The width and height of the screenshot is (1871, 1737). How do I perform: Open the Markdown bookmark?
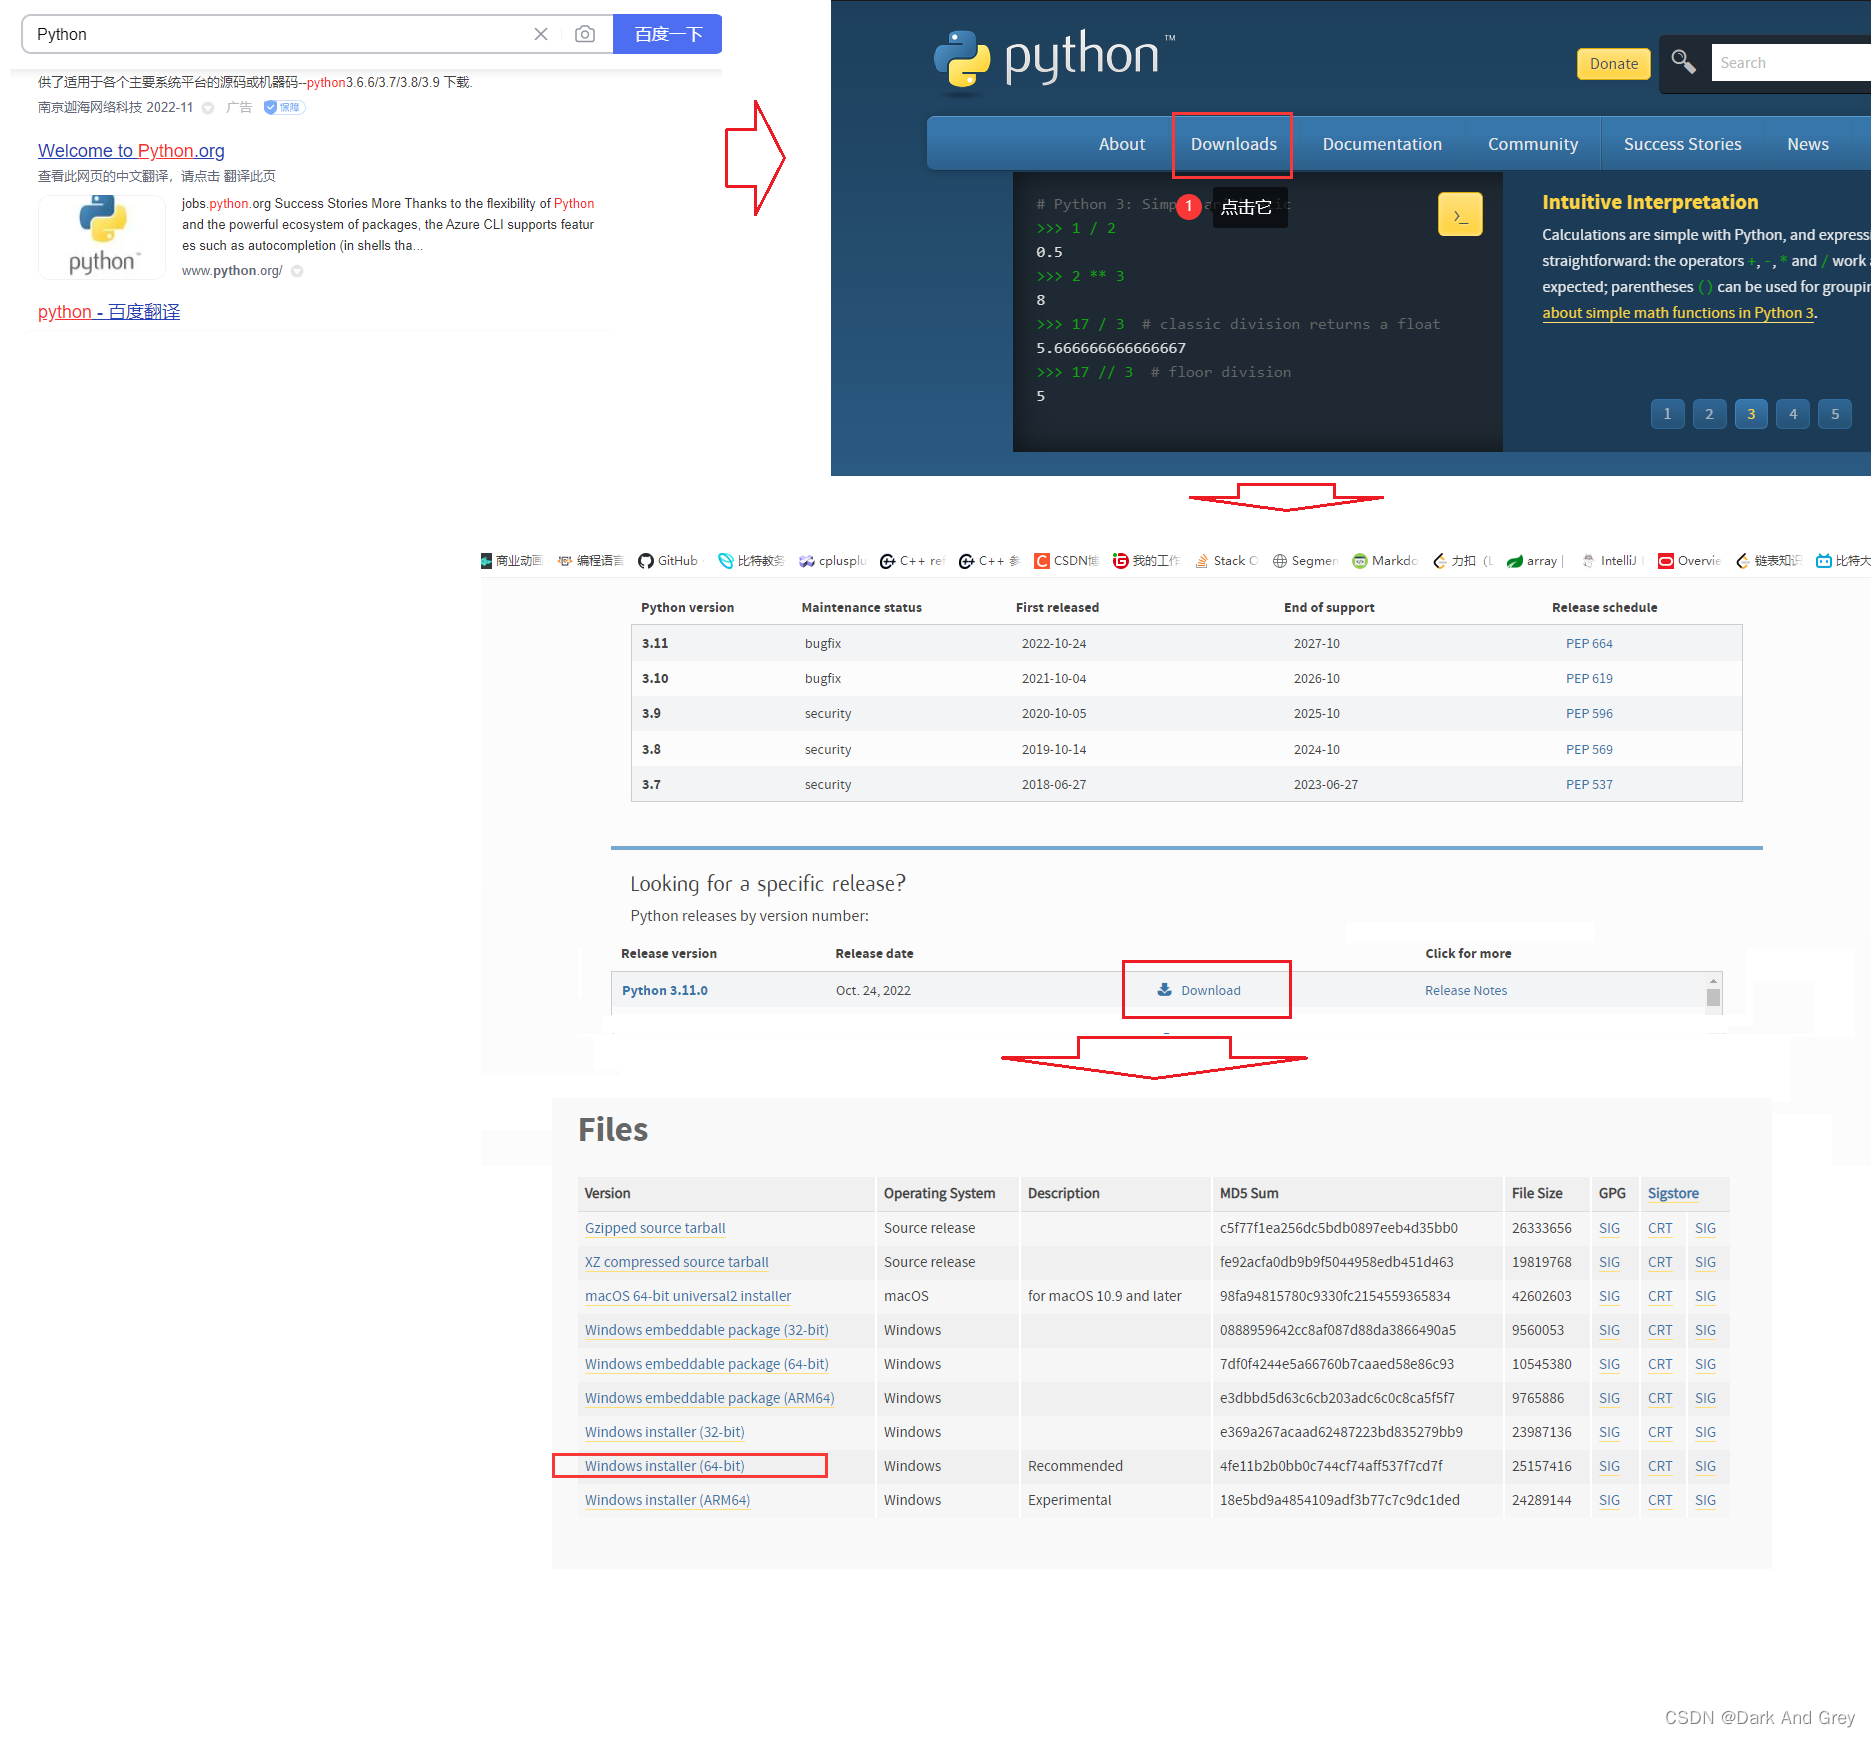coord(1385,561)
